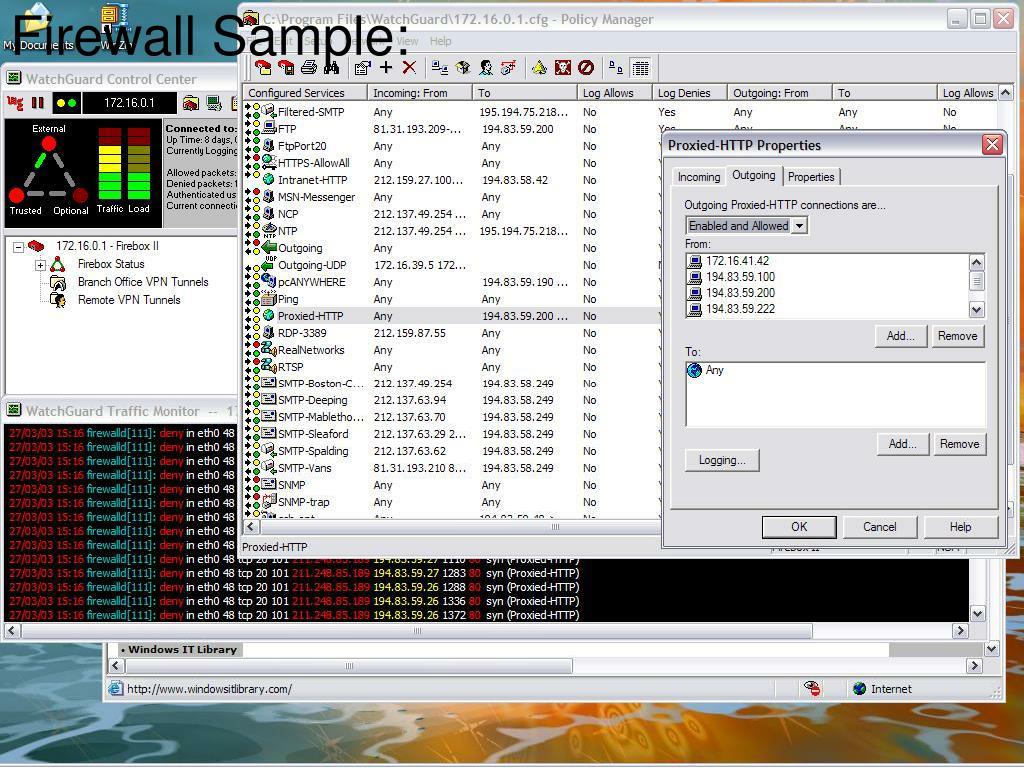Click Add button under To list
Viewport: 1024px width, 768px height.
click(x=903, y=443)
